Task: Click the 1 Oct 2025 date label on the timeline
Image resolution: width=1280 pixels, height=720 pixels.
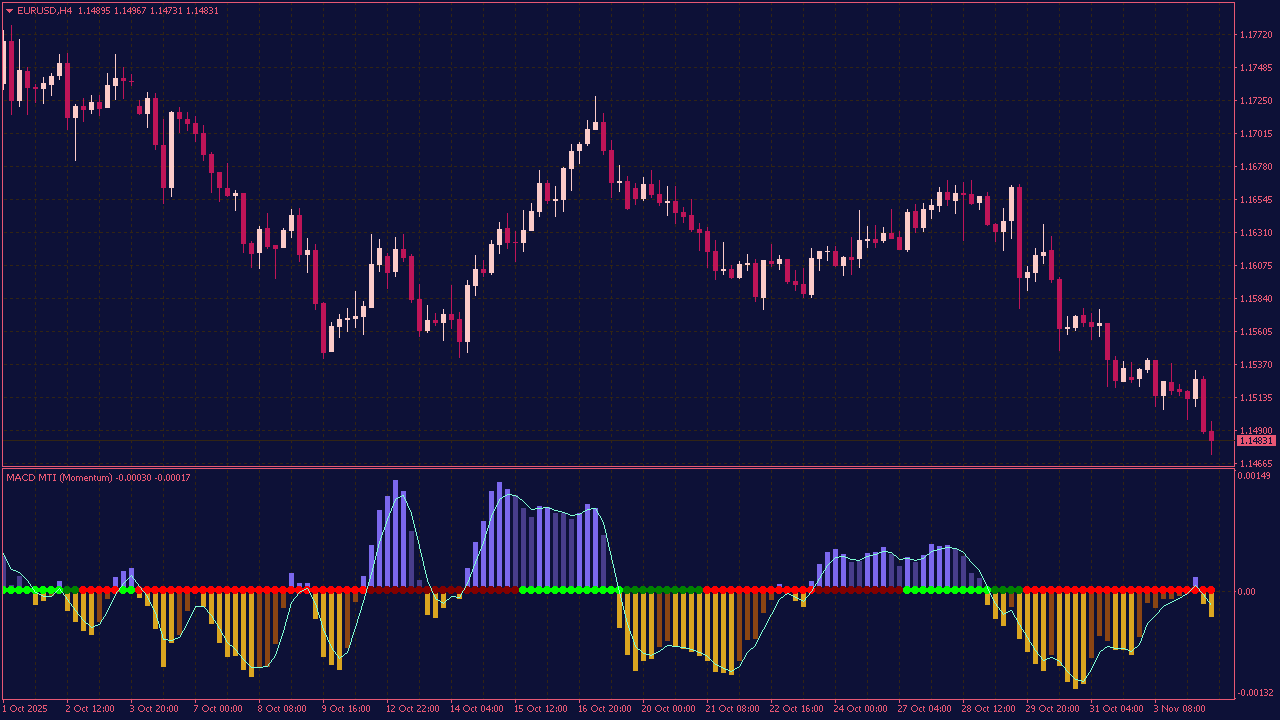Action: point(24,708)
